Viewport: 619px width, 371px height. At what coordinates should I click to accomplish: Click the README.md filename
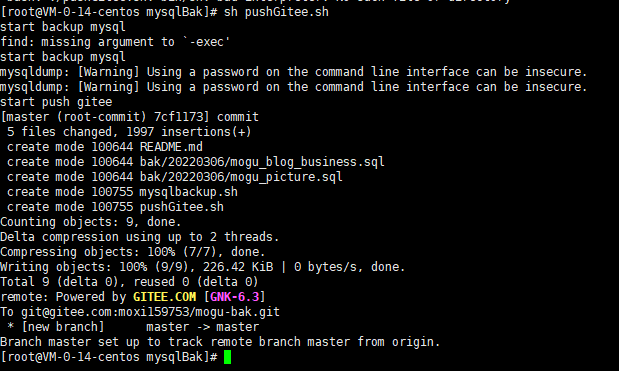171,147
